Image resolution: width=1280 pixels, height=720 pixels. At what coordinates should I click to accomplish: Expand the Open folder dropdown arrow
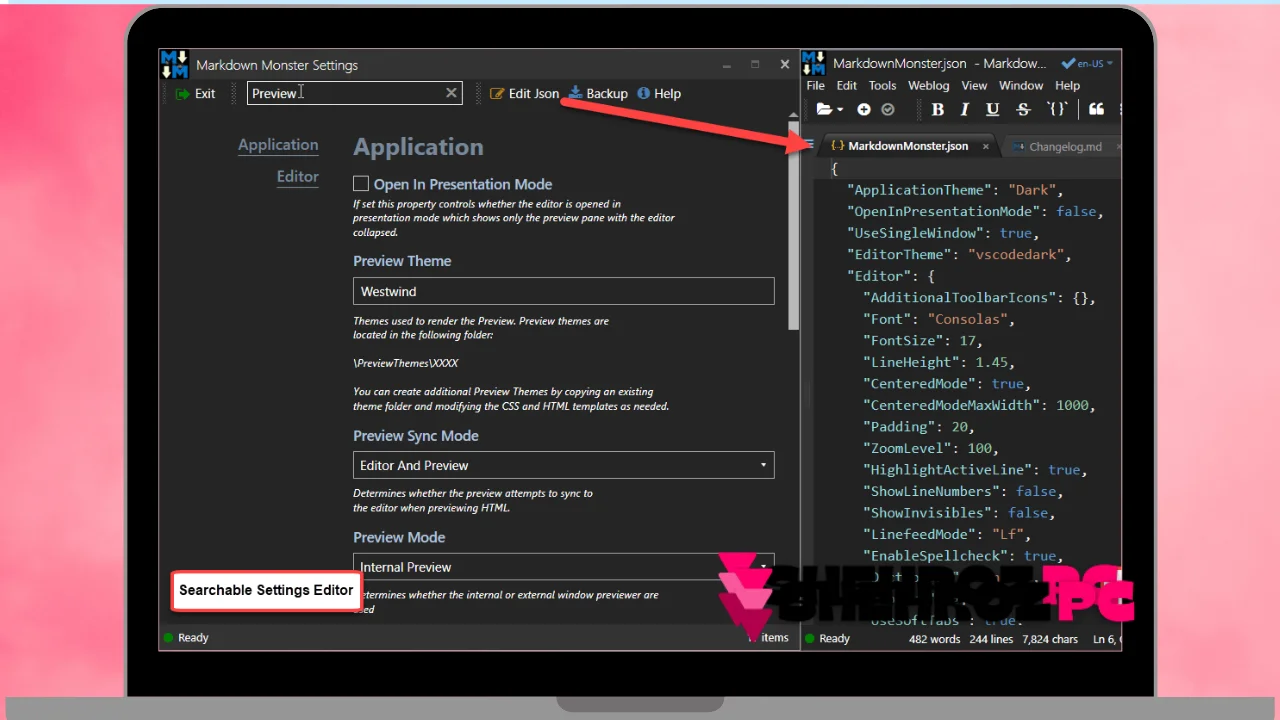point(840,110)
